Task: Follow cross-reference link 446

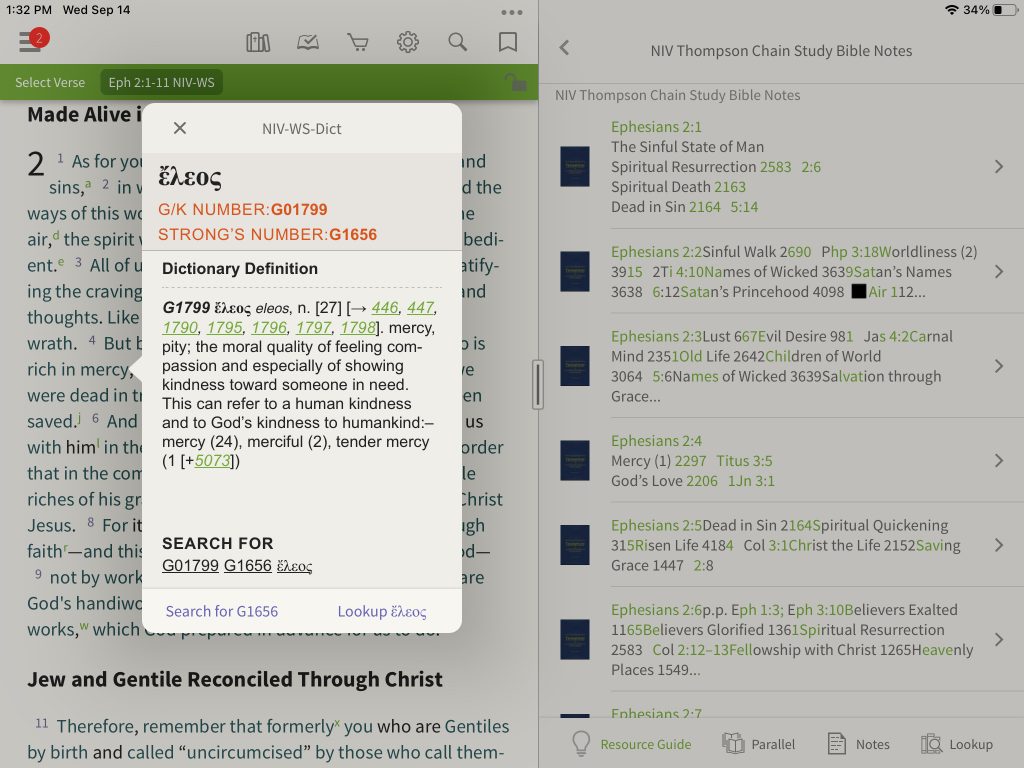Action: click(x=385, y=308)
